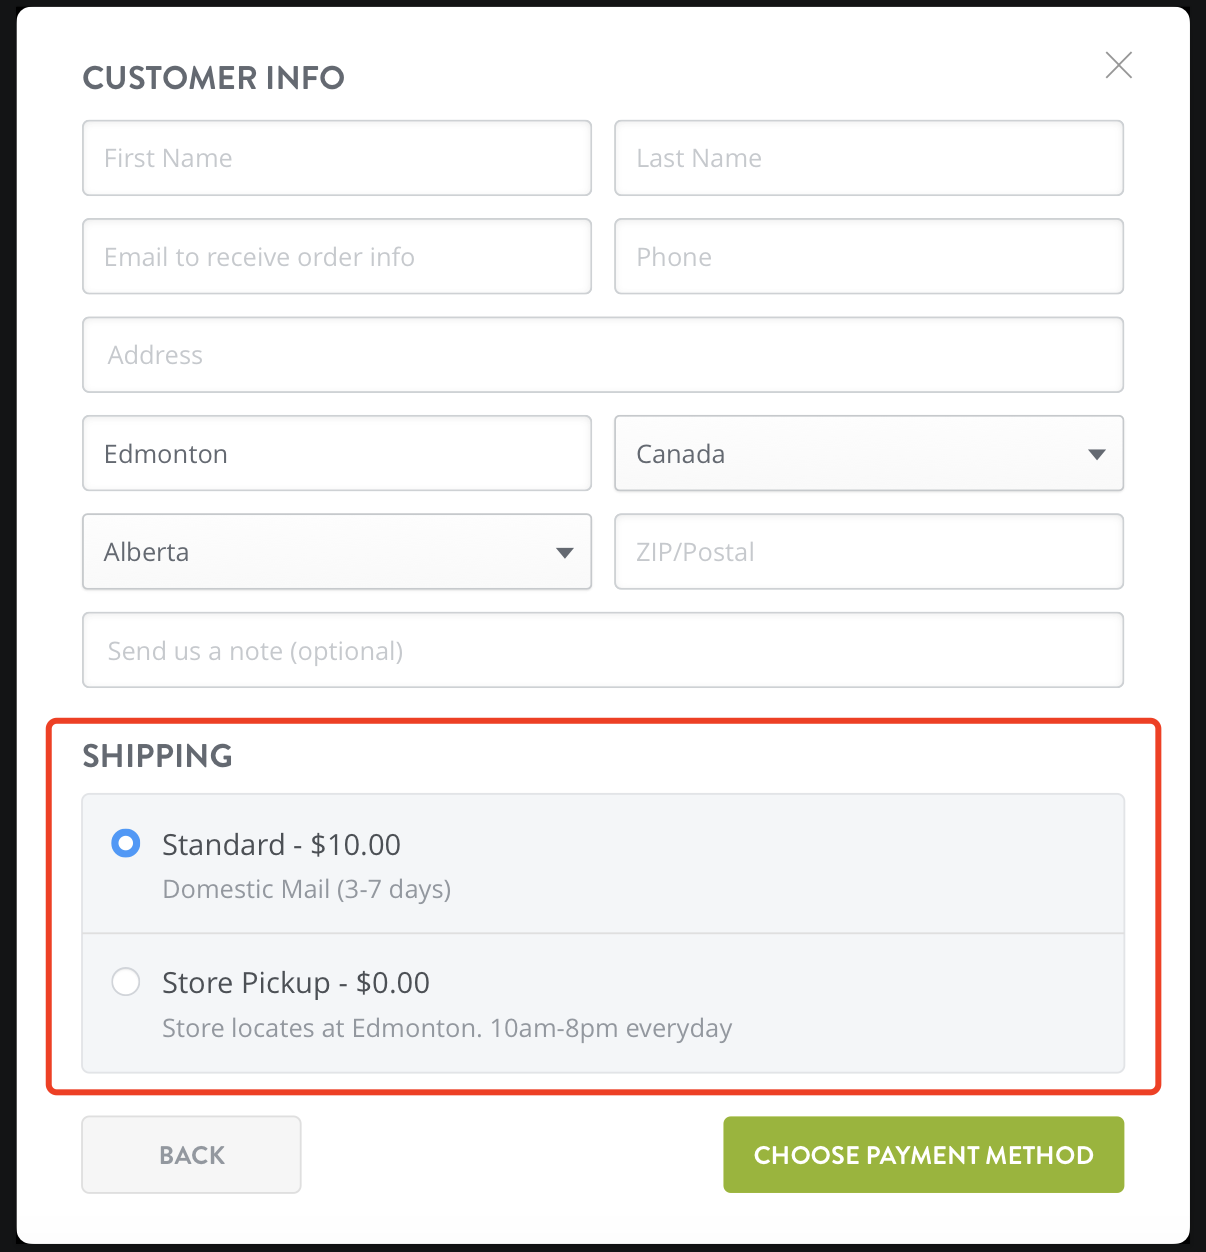Viewport: 1206px width, 1252px height.
Task: Click into the First Name field
Action: coord(337,158)
